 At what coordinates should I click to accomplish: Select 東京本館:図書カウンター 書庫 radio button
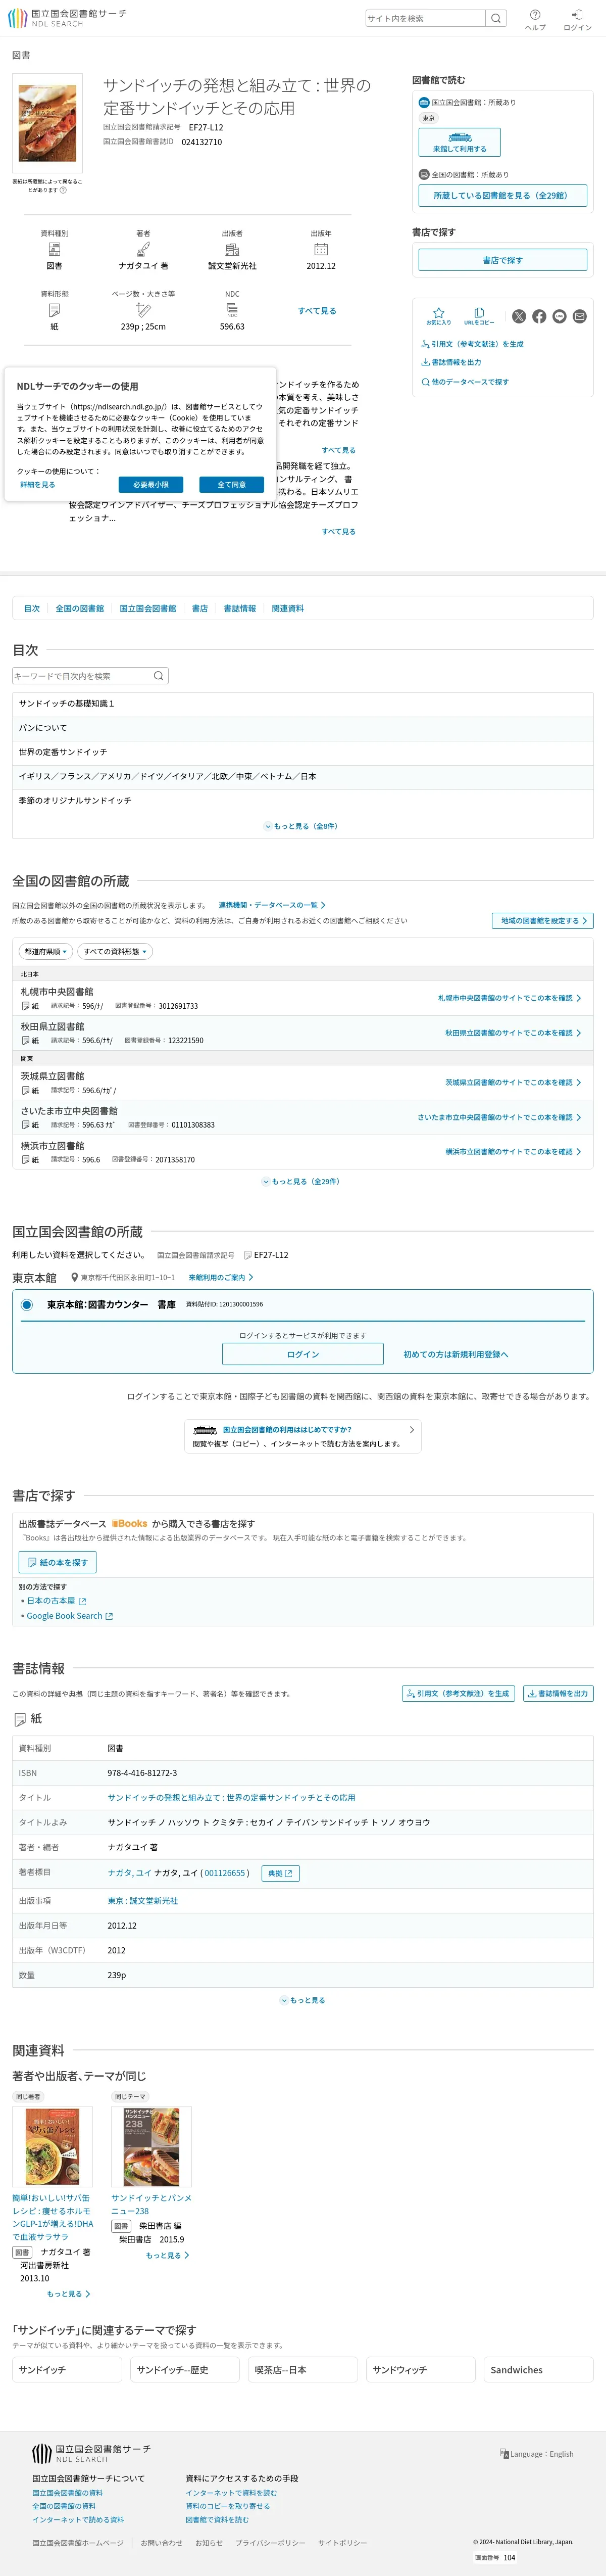coord(27,1305)
